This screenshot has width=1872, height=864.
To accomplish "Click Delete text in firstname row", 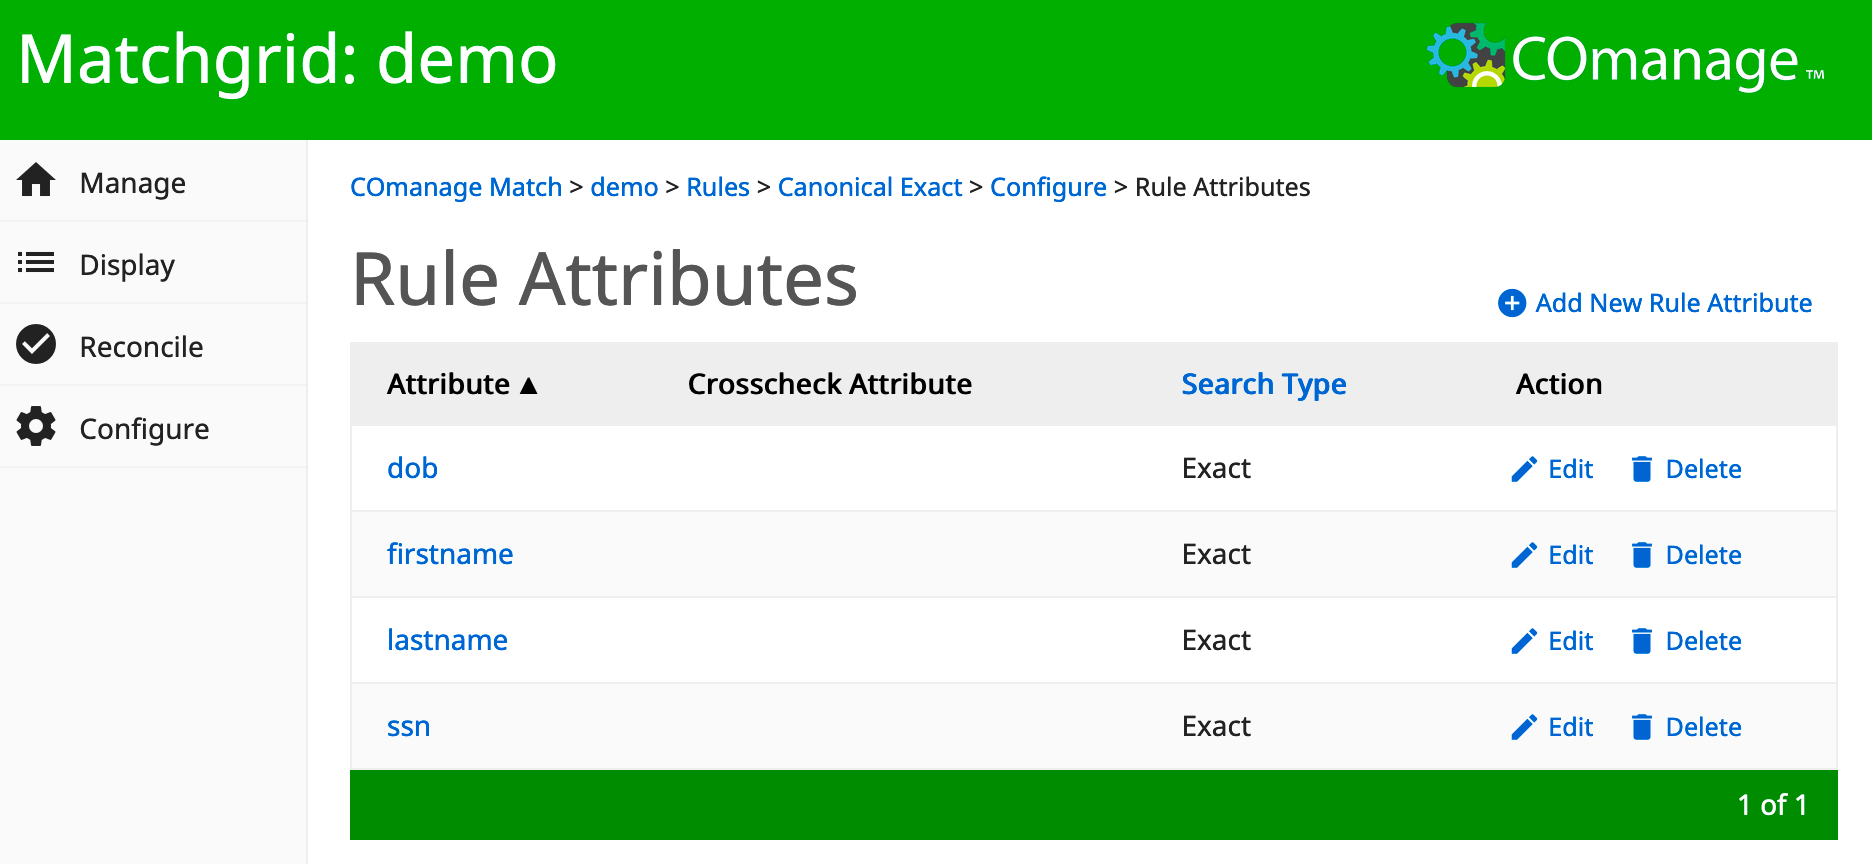I will pyautogui.click(x=1703, y=555).
